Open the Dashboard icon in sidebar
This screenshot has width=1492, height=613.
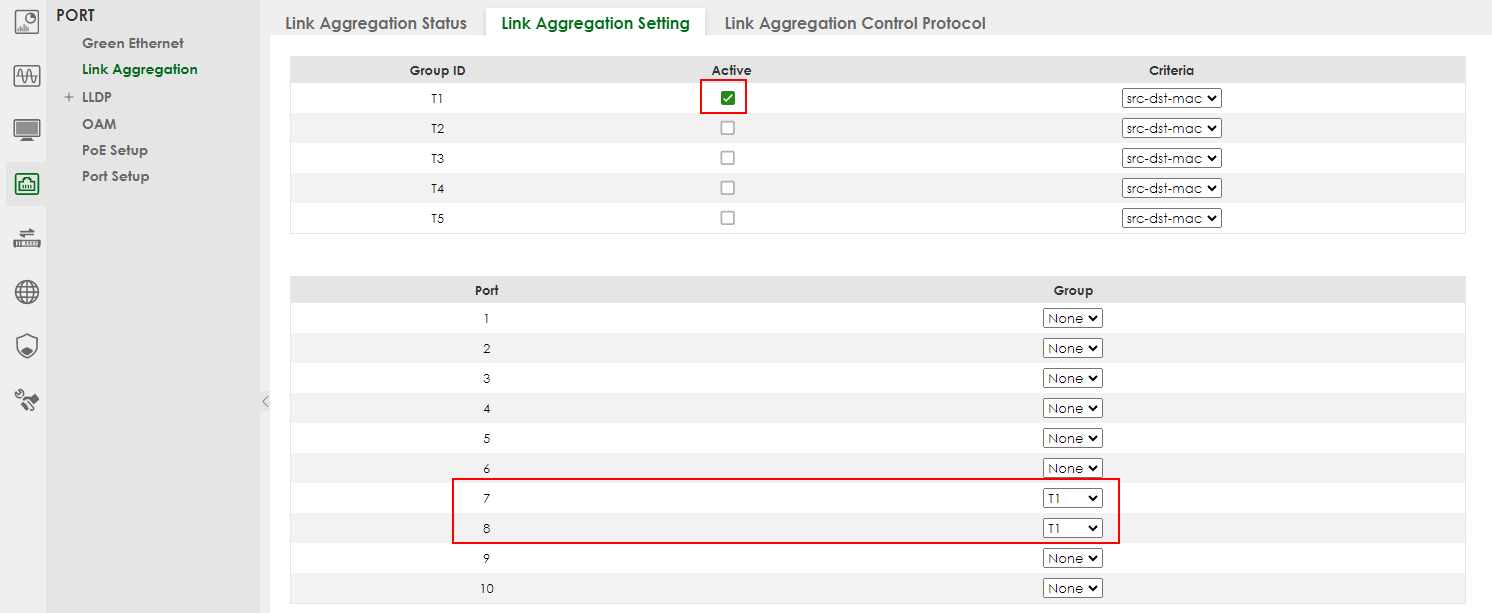click(26, 21)
